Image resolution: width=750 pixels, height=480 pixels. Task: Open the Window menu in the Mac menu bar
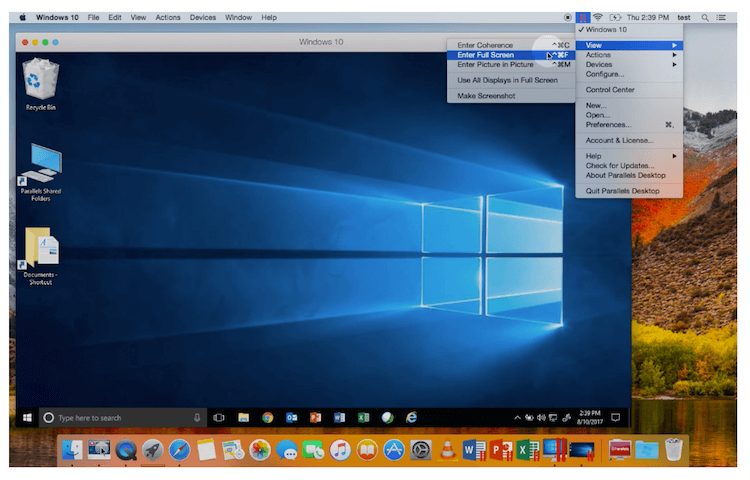[240, 18]
